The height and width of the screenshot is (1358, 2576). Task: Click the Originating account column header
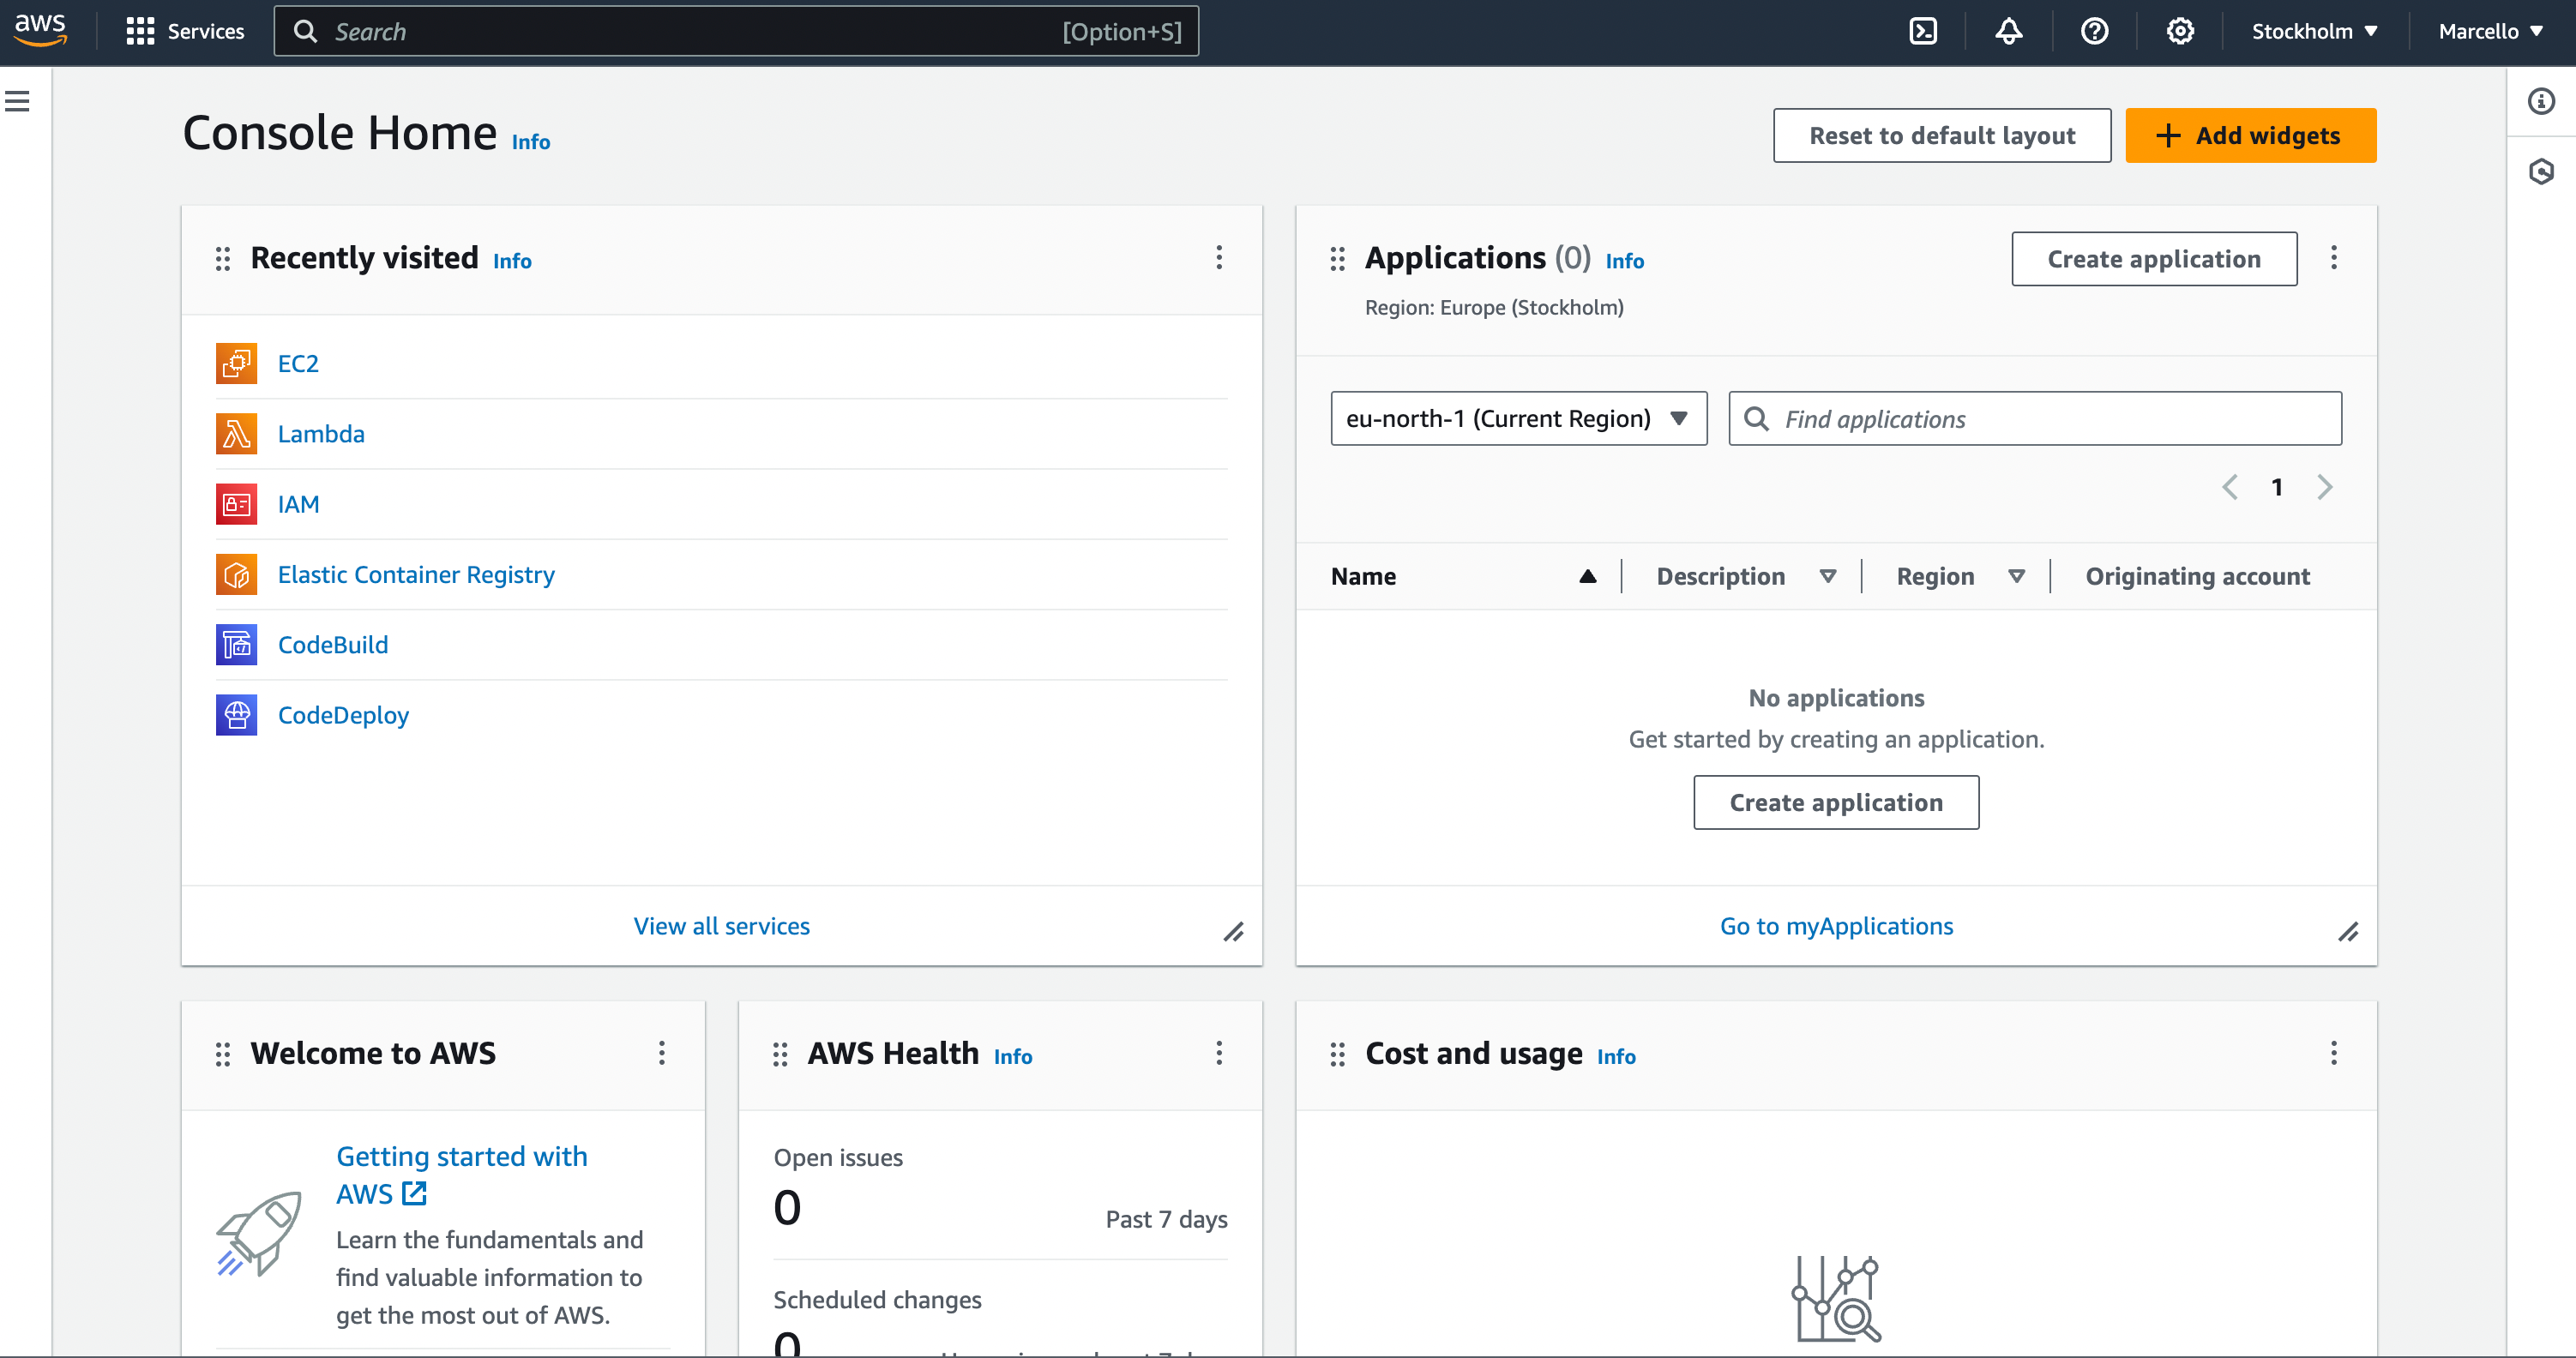[2197, 576]
